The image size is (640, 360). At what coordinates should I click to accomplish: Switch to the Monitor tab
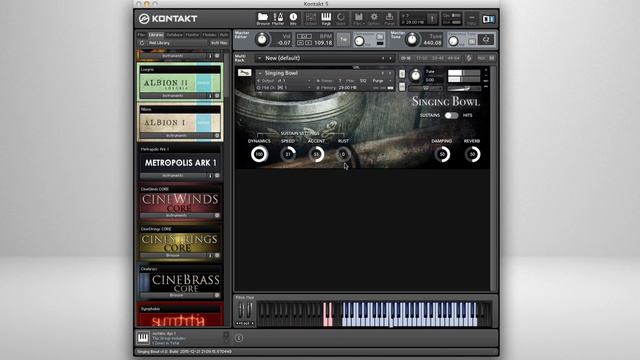(192, 35)
